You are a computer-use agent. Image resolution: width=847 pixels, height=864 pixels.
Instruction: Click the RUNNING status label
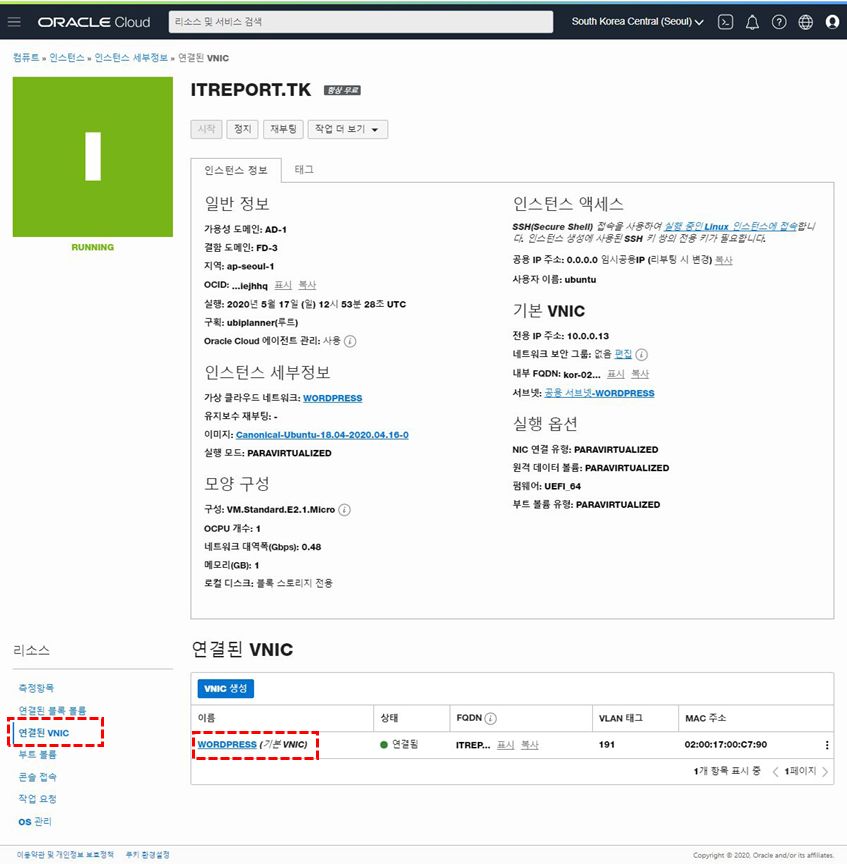93,247
